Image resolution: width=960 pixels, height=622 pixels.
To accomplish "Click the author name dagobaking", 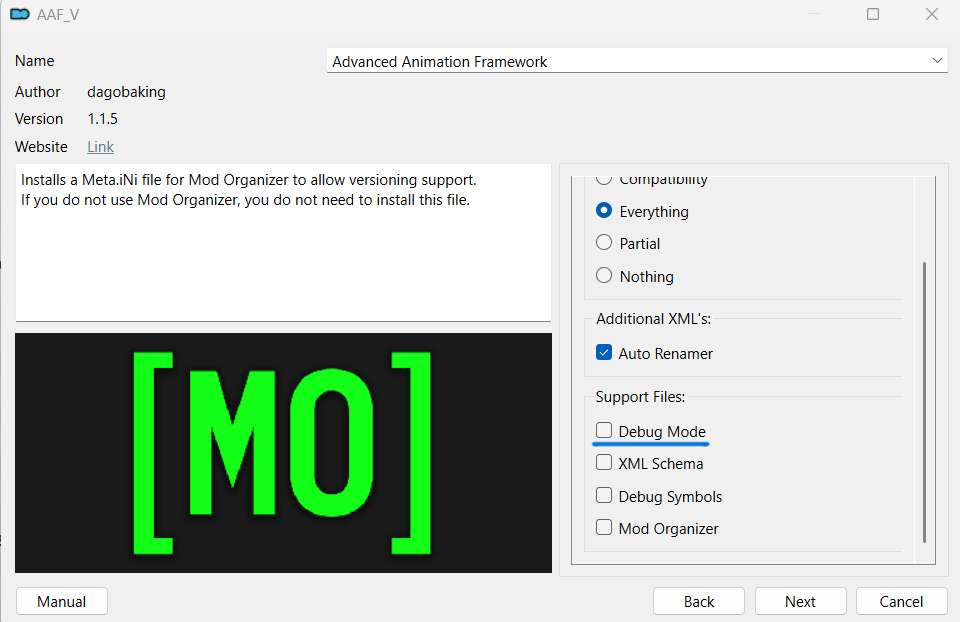I will 126,92.
